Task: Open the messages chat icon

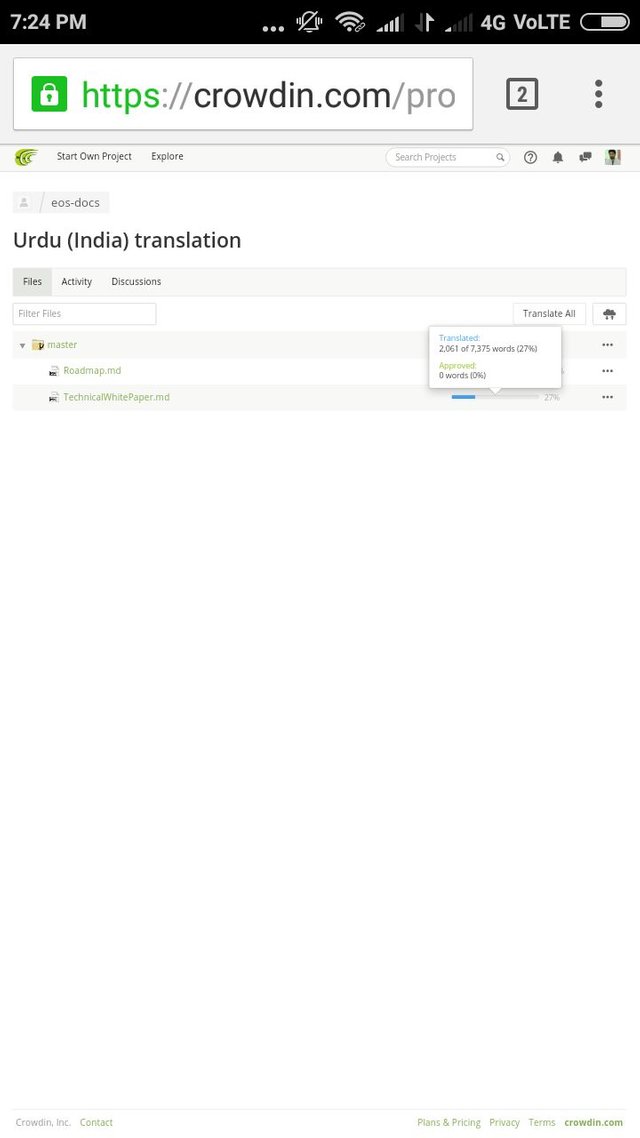Action: click(x=585, y=157)
